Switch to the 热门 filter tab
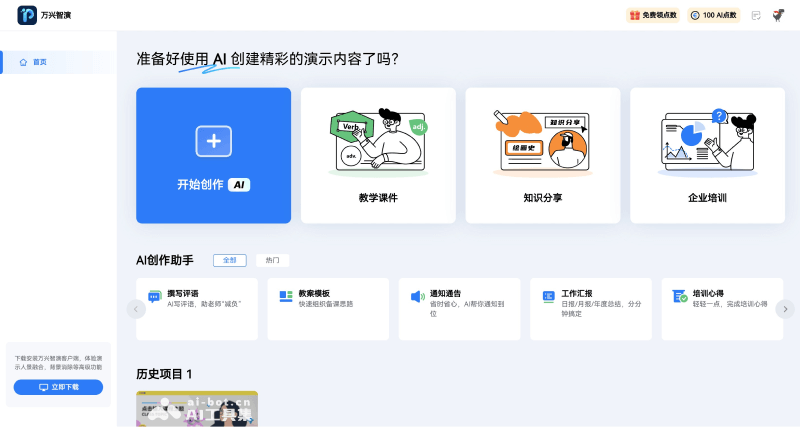 [272, 260]
